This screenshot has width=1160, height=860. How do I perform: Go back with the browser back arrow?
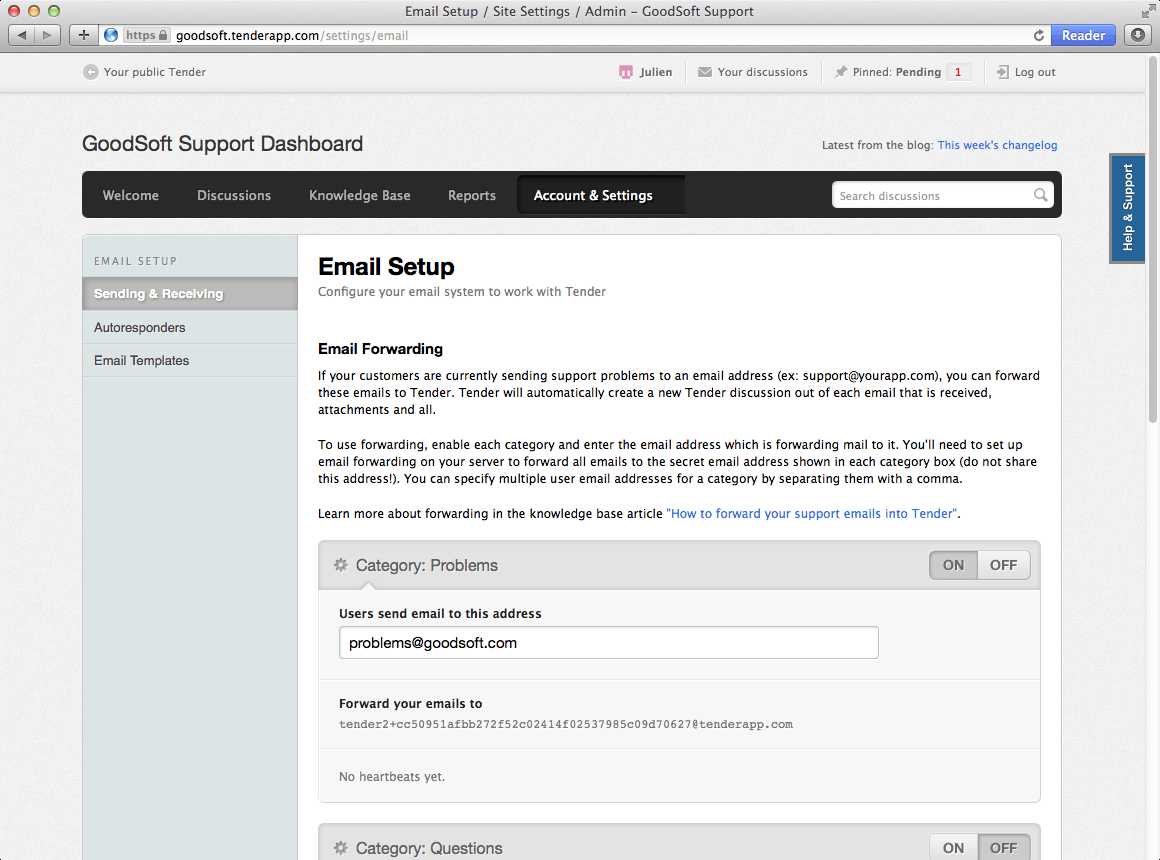[x=21, y=35]
